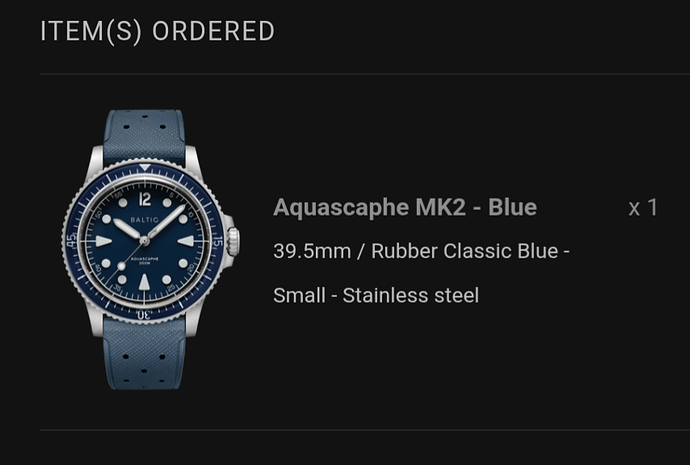Click the AQUASCAPHE text on the dial
The width and height of the screenshot is (690, 465).
click(x=145, y=257)
